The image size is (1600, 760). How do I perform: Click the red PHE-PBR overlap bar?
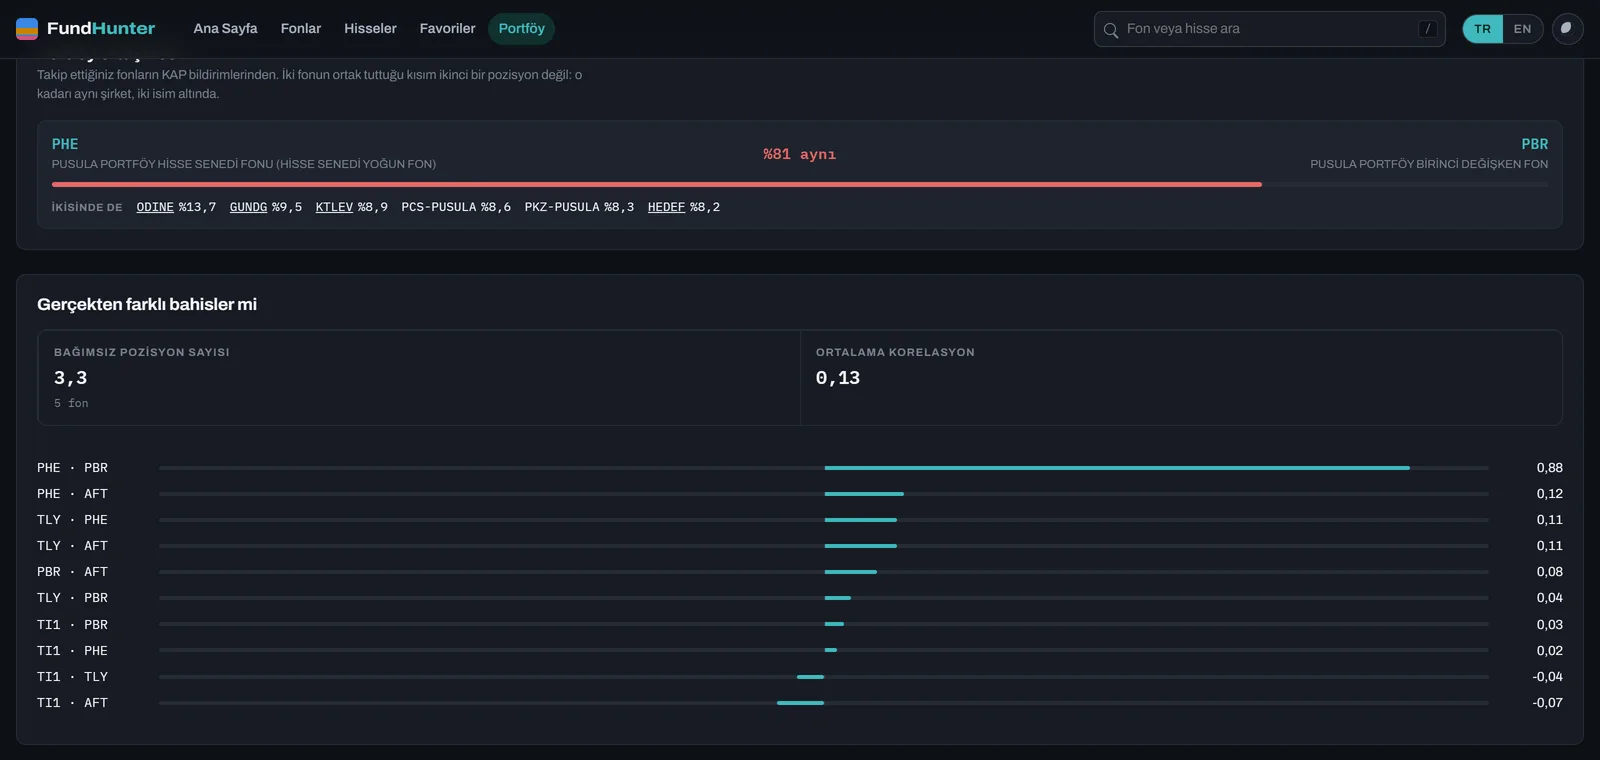[657, 185]
